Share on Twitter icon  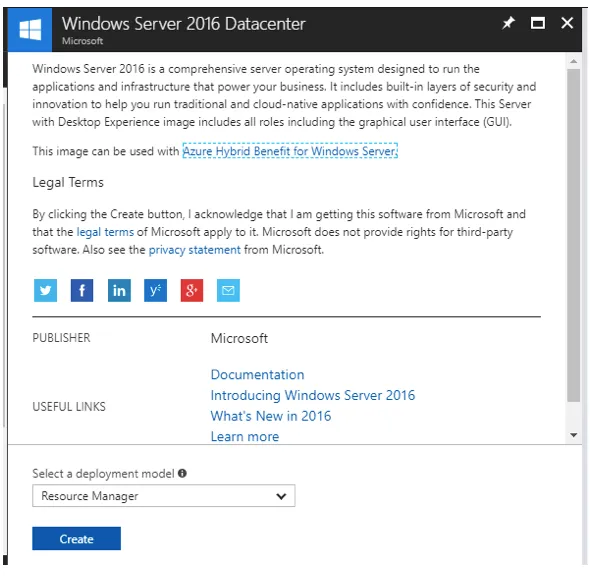46,290
